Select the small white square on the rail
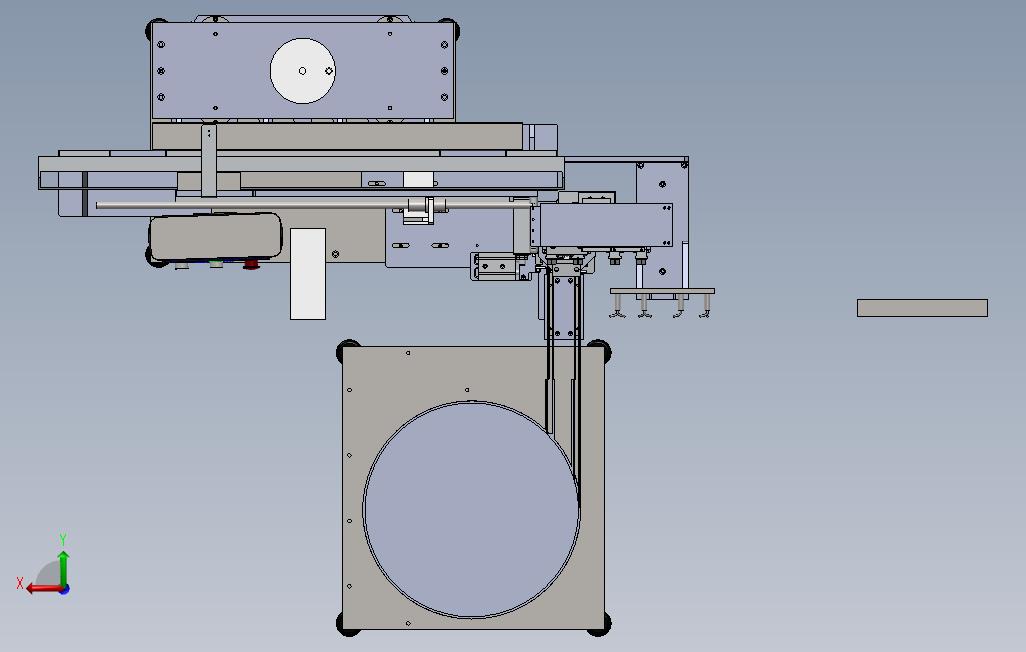Image resolution: width=1026 pixels, height=652 pixels. click(x=418, y=179)
